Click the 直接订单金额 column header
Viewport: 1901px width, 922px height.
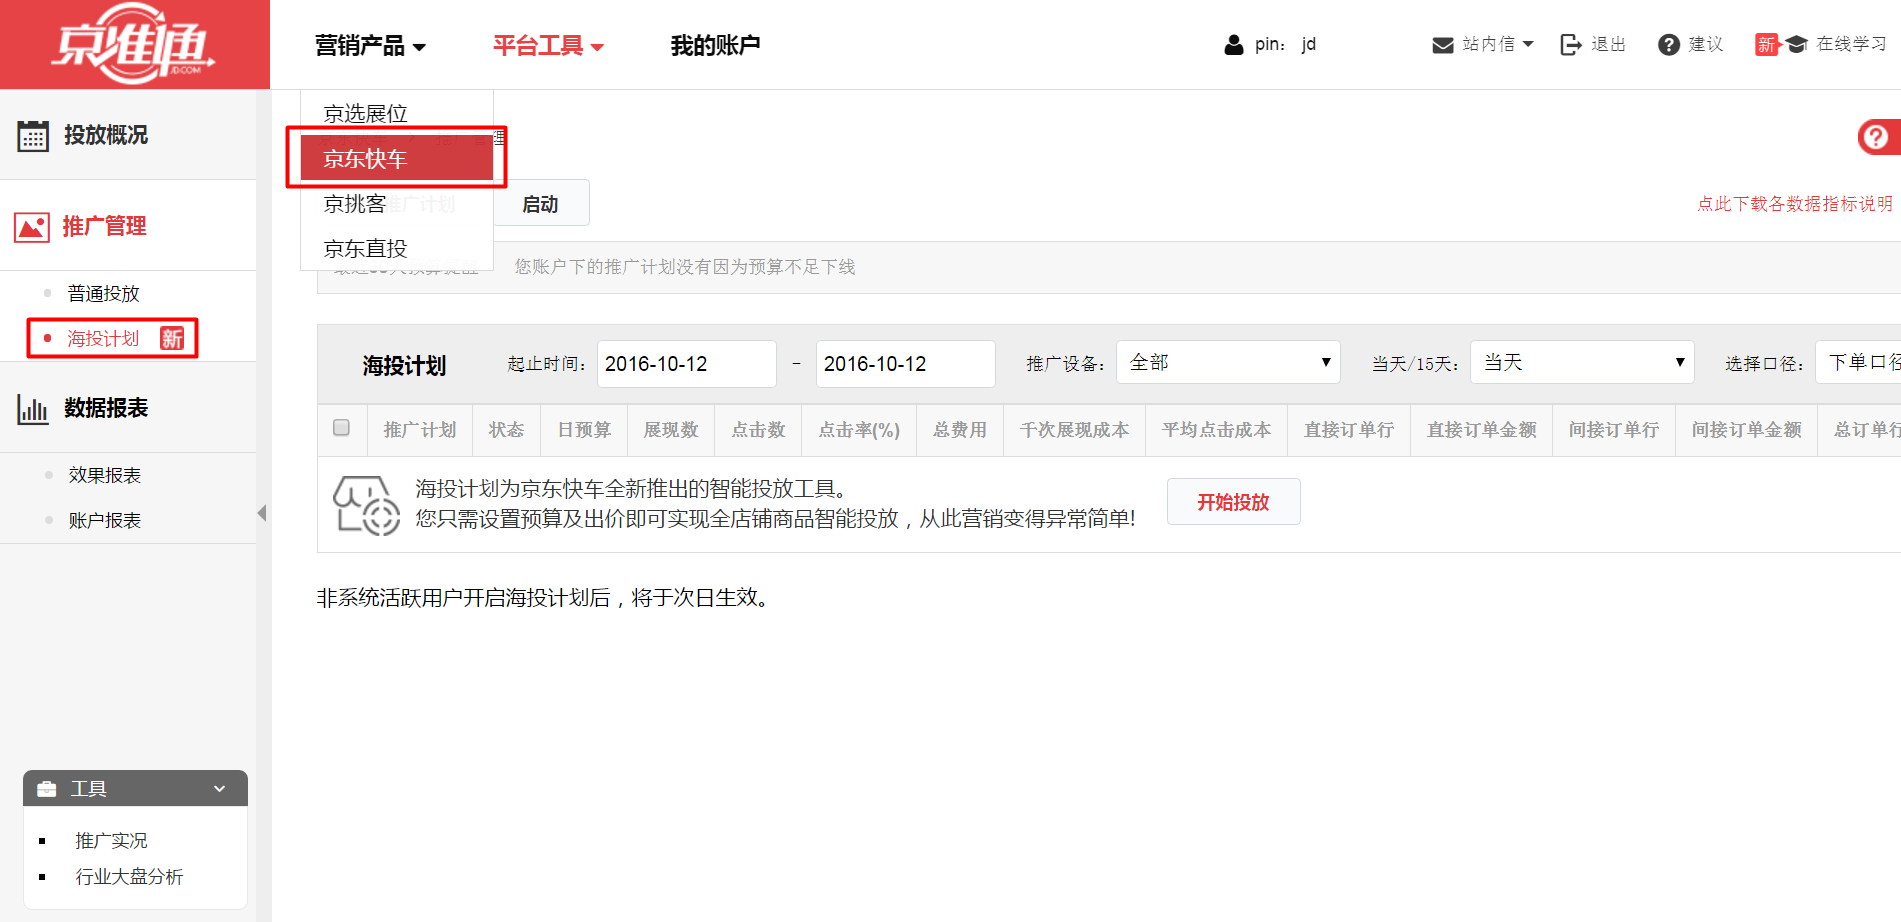(x=1482, y=430)
